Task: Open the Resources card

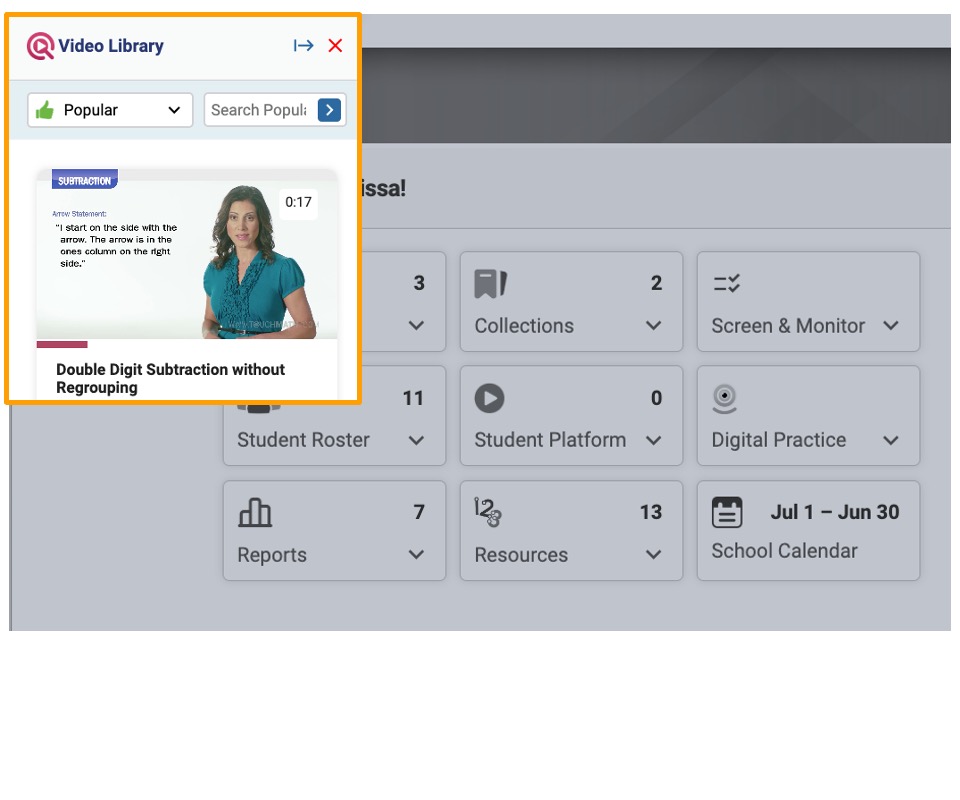Action: (x=571, y=531)
